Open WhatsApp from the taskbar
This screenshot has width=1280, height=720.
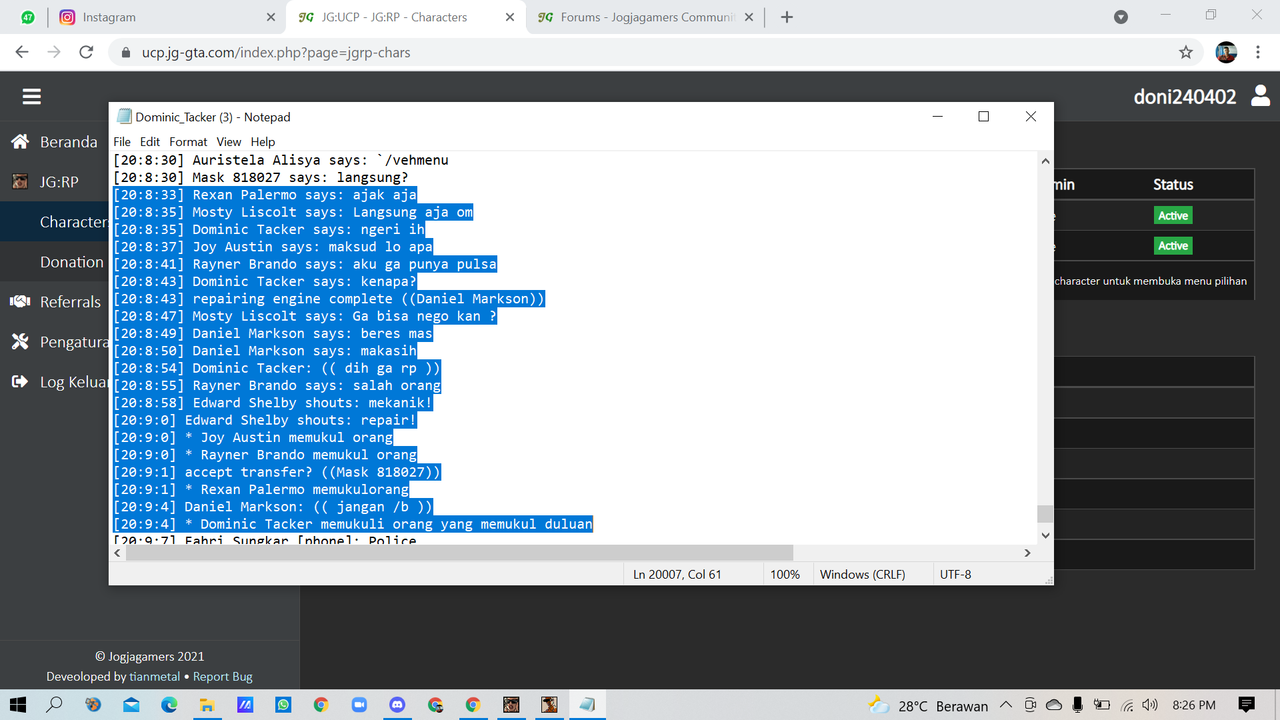[283, 705]
